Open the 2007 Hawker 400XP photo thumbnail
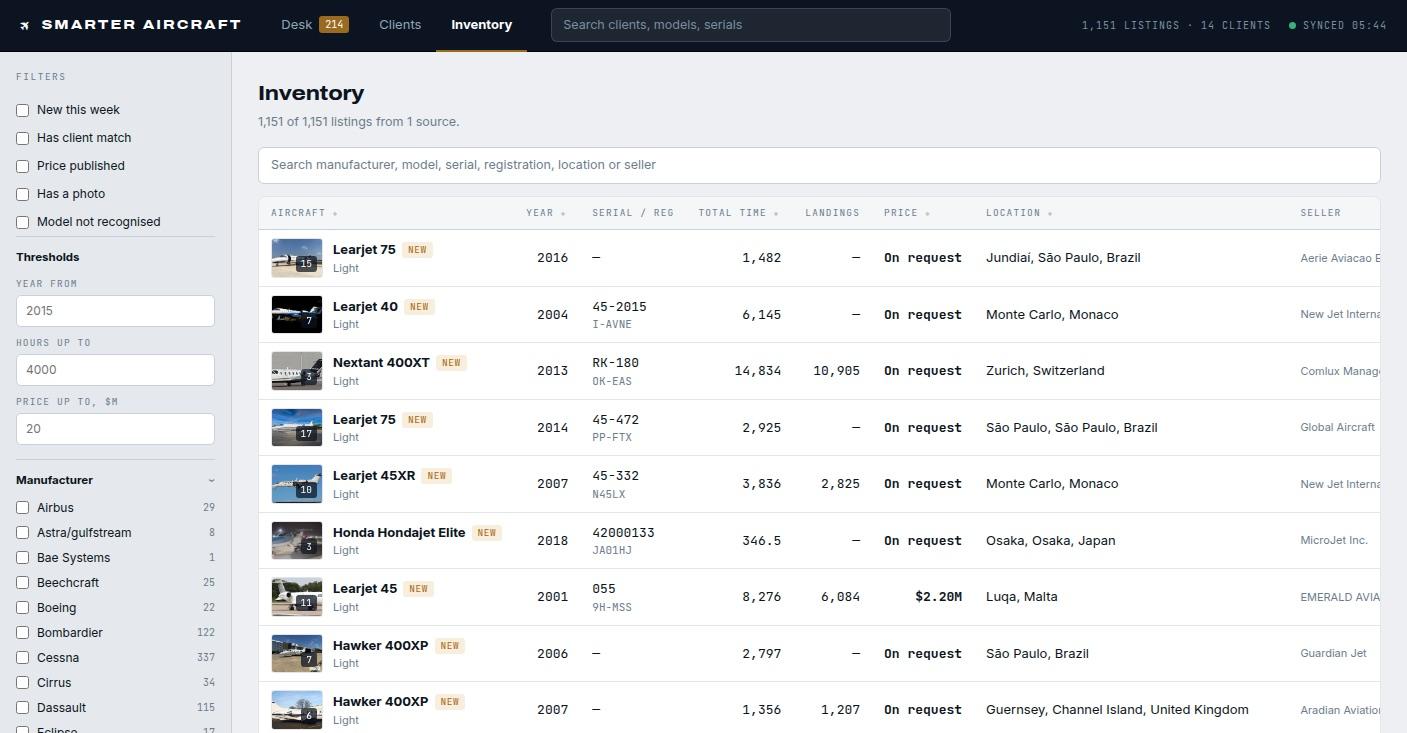 pos(297,710)
